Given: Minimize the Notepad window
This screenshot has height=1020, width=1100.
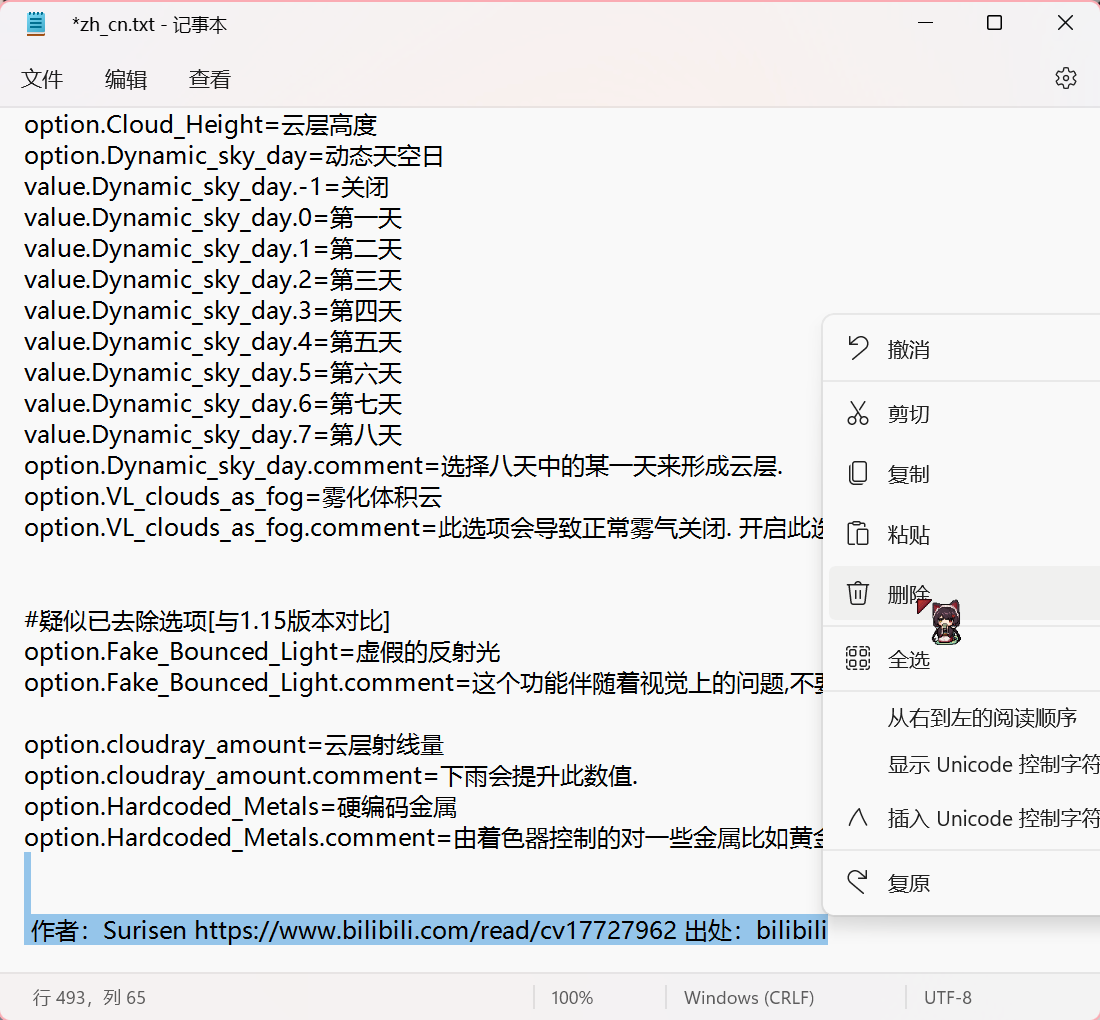Looking at the screenshot, I should 925,23.
